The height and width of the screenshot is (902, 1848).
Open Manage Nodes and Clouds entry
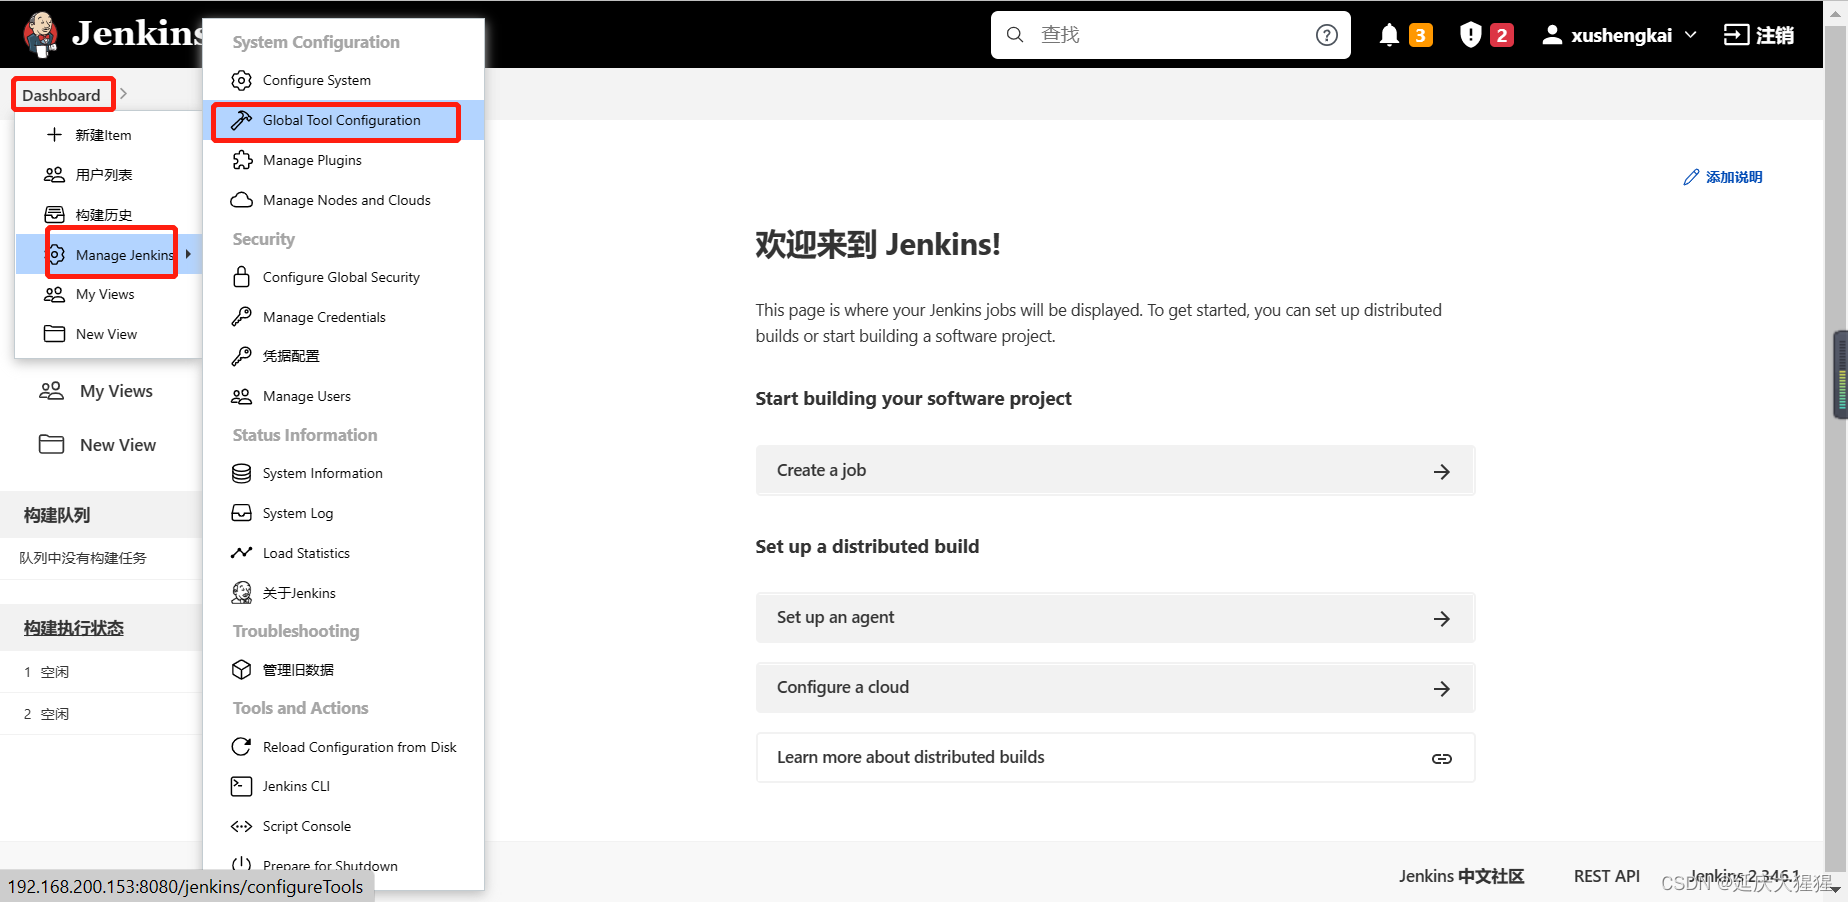[x=343, y=200]
